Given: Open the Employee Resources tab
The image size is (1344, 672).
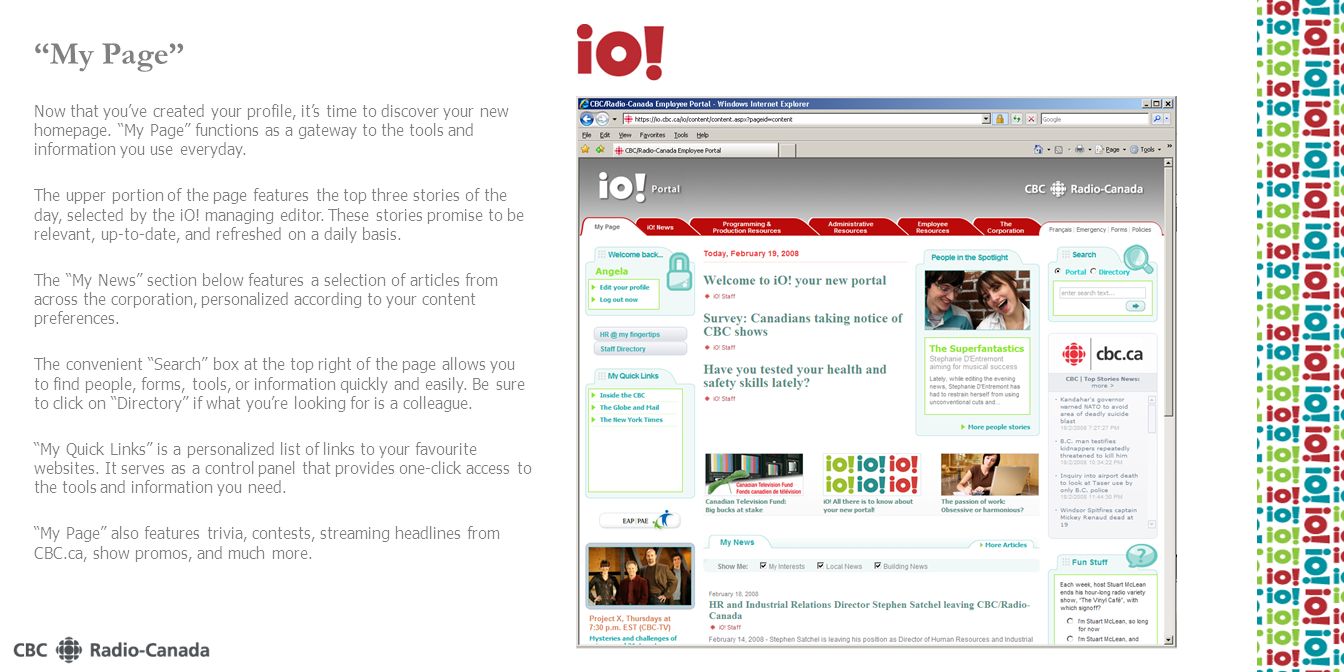Looking at the screenshot, I should coord(932,227).
